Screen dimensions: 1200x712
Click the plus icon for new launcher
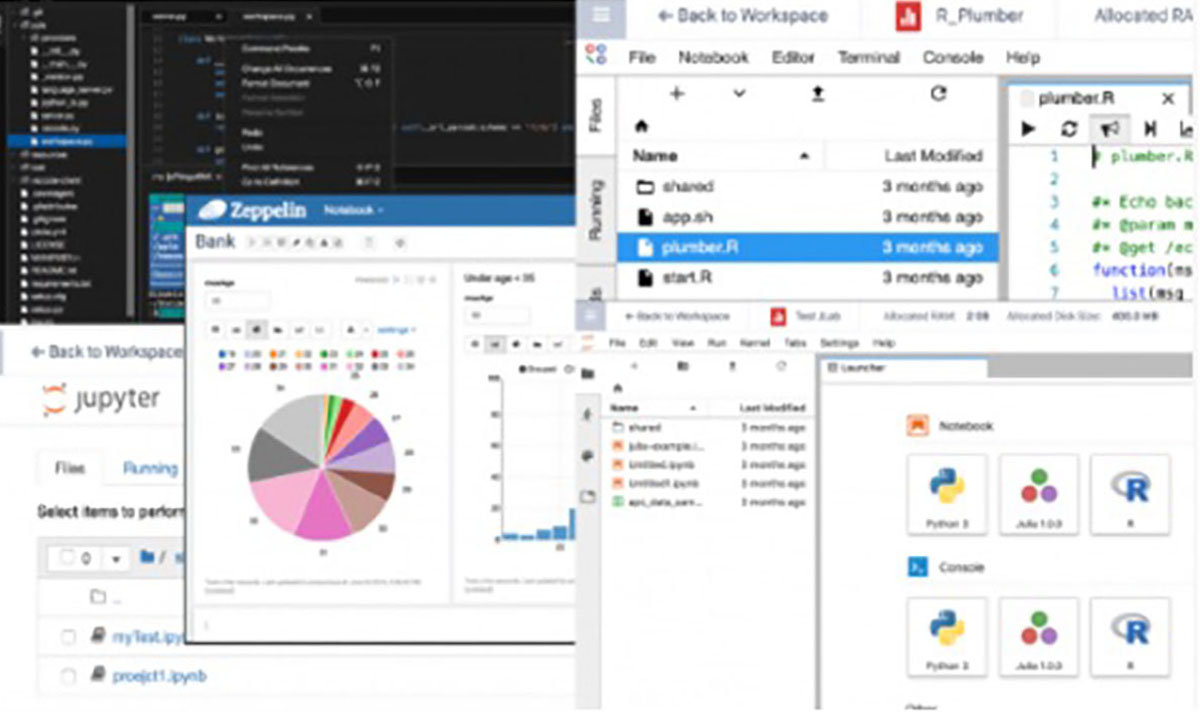coord(677,93)
